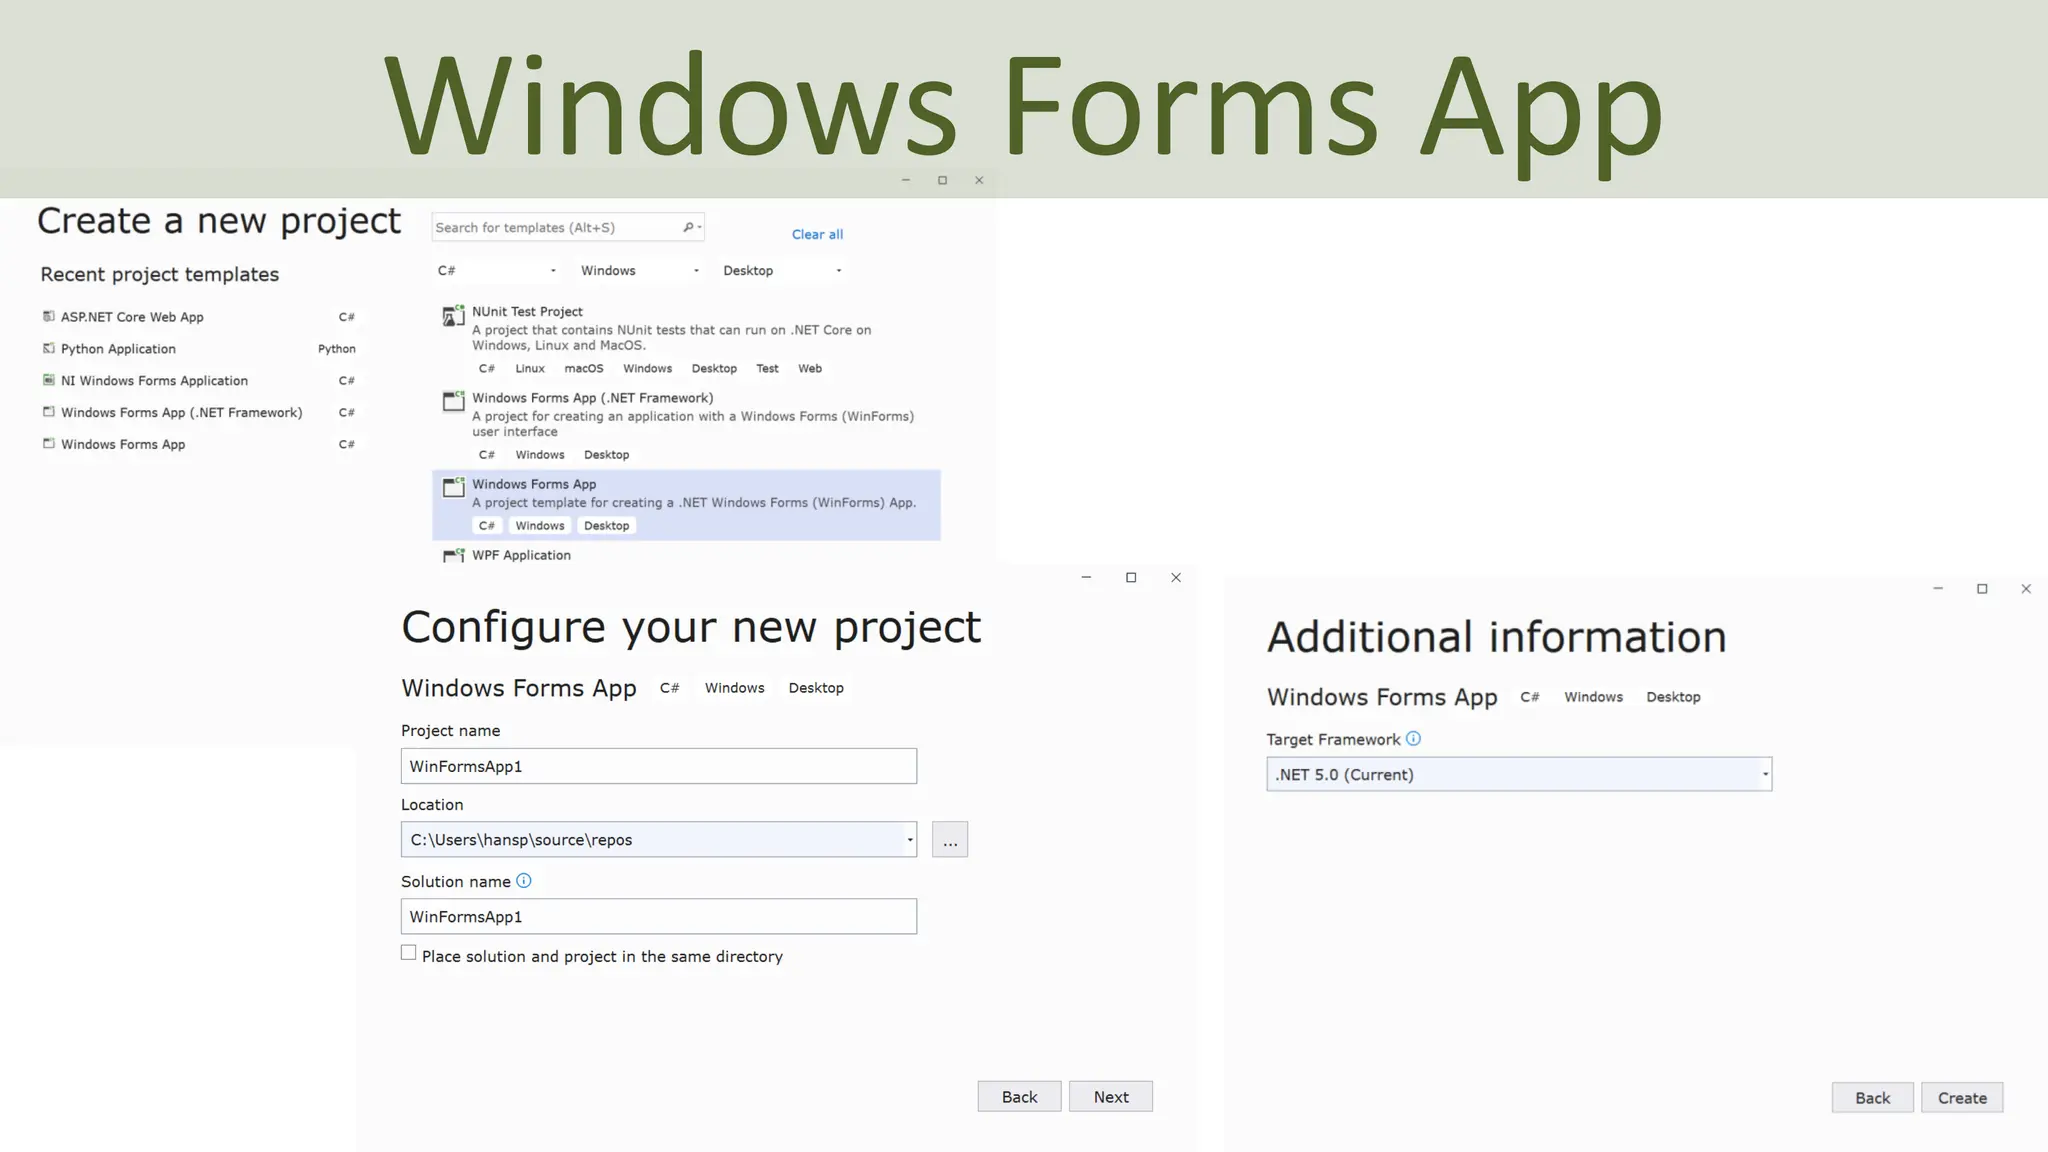The image size is (2048, 1152).
Task: Click the Create button
Action: click(1962, 1098)
